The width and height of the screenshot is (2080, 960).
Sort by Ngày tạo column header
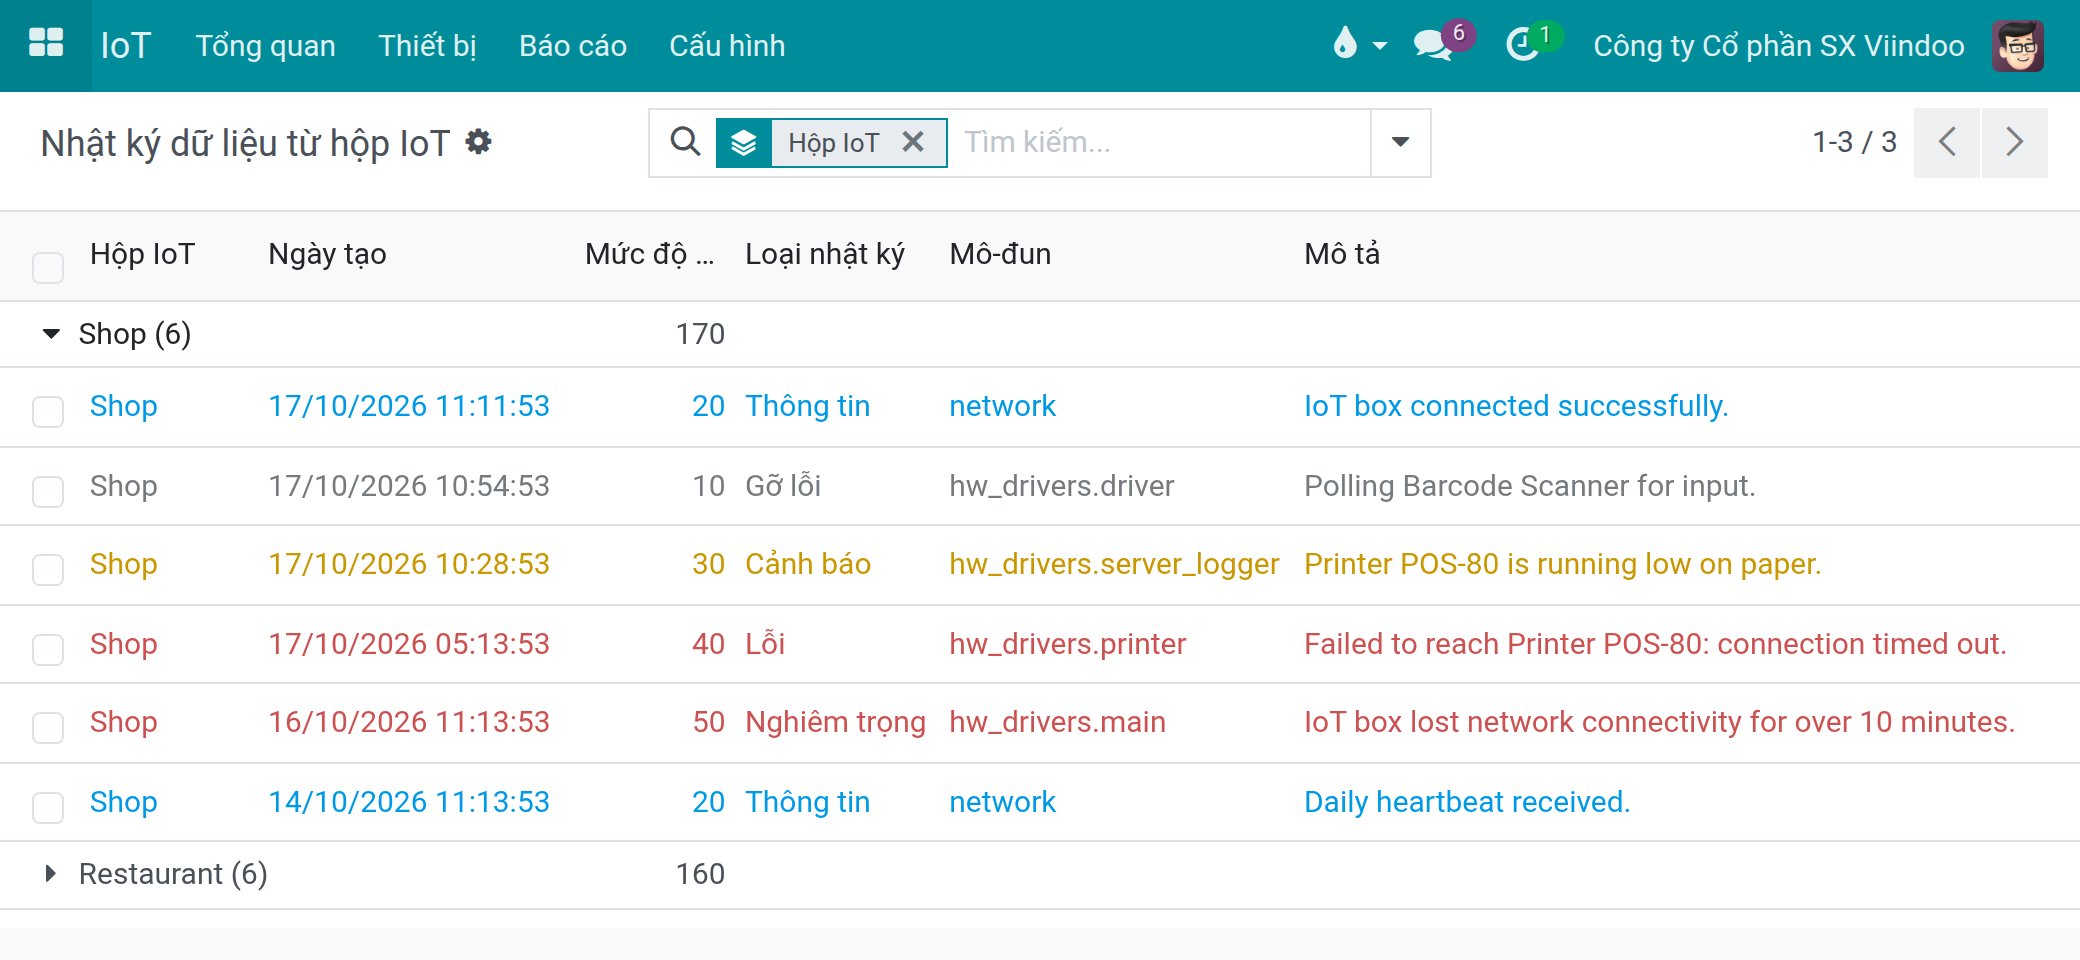(x=327, y=254)
